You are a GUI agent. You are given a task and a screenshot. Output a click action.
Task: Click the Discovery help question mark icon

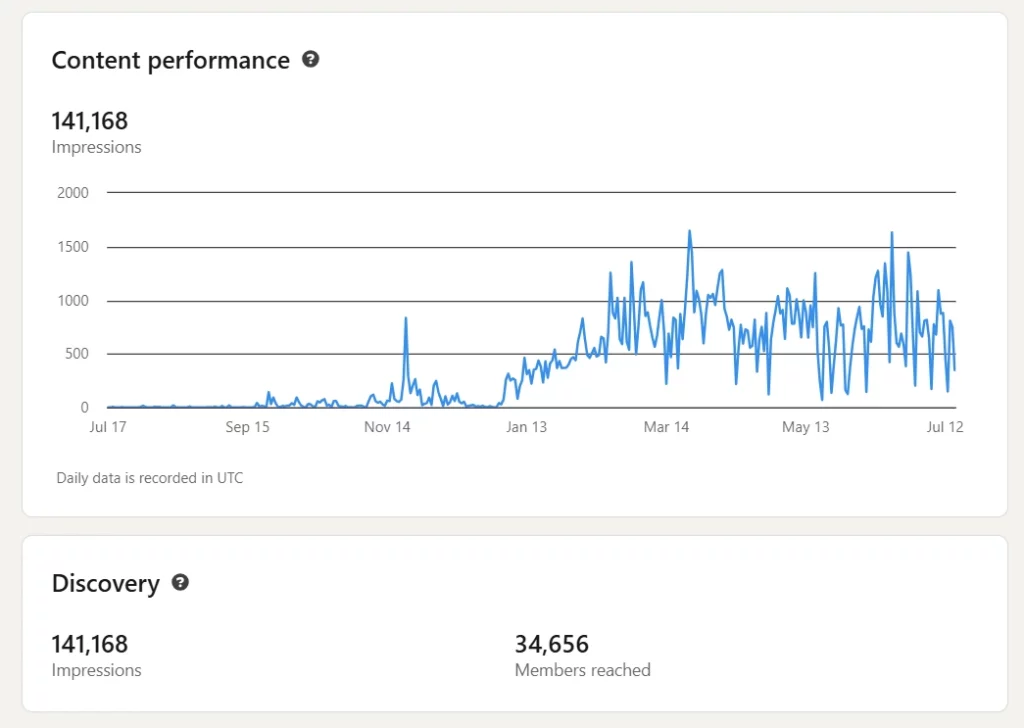[x=180, y=582]
